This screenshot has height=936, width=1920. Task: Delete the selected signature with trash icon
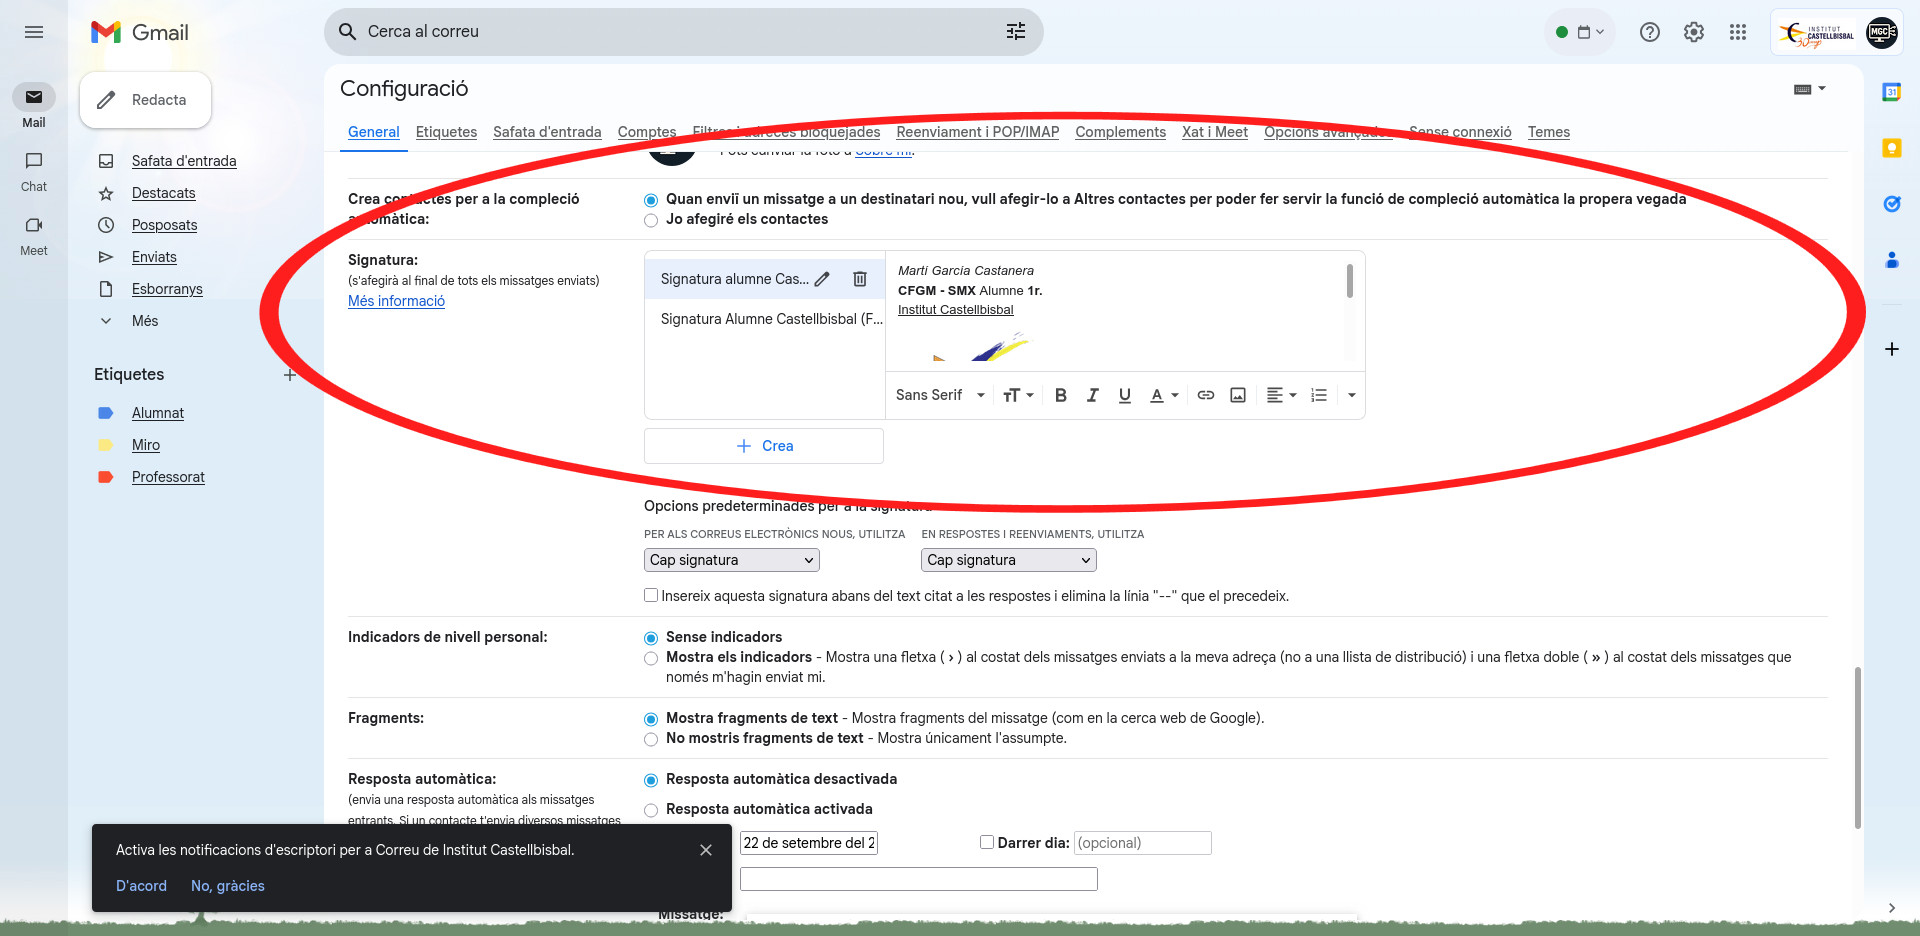click(x=860, y=279)
